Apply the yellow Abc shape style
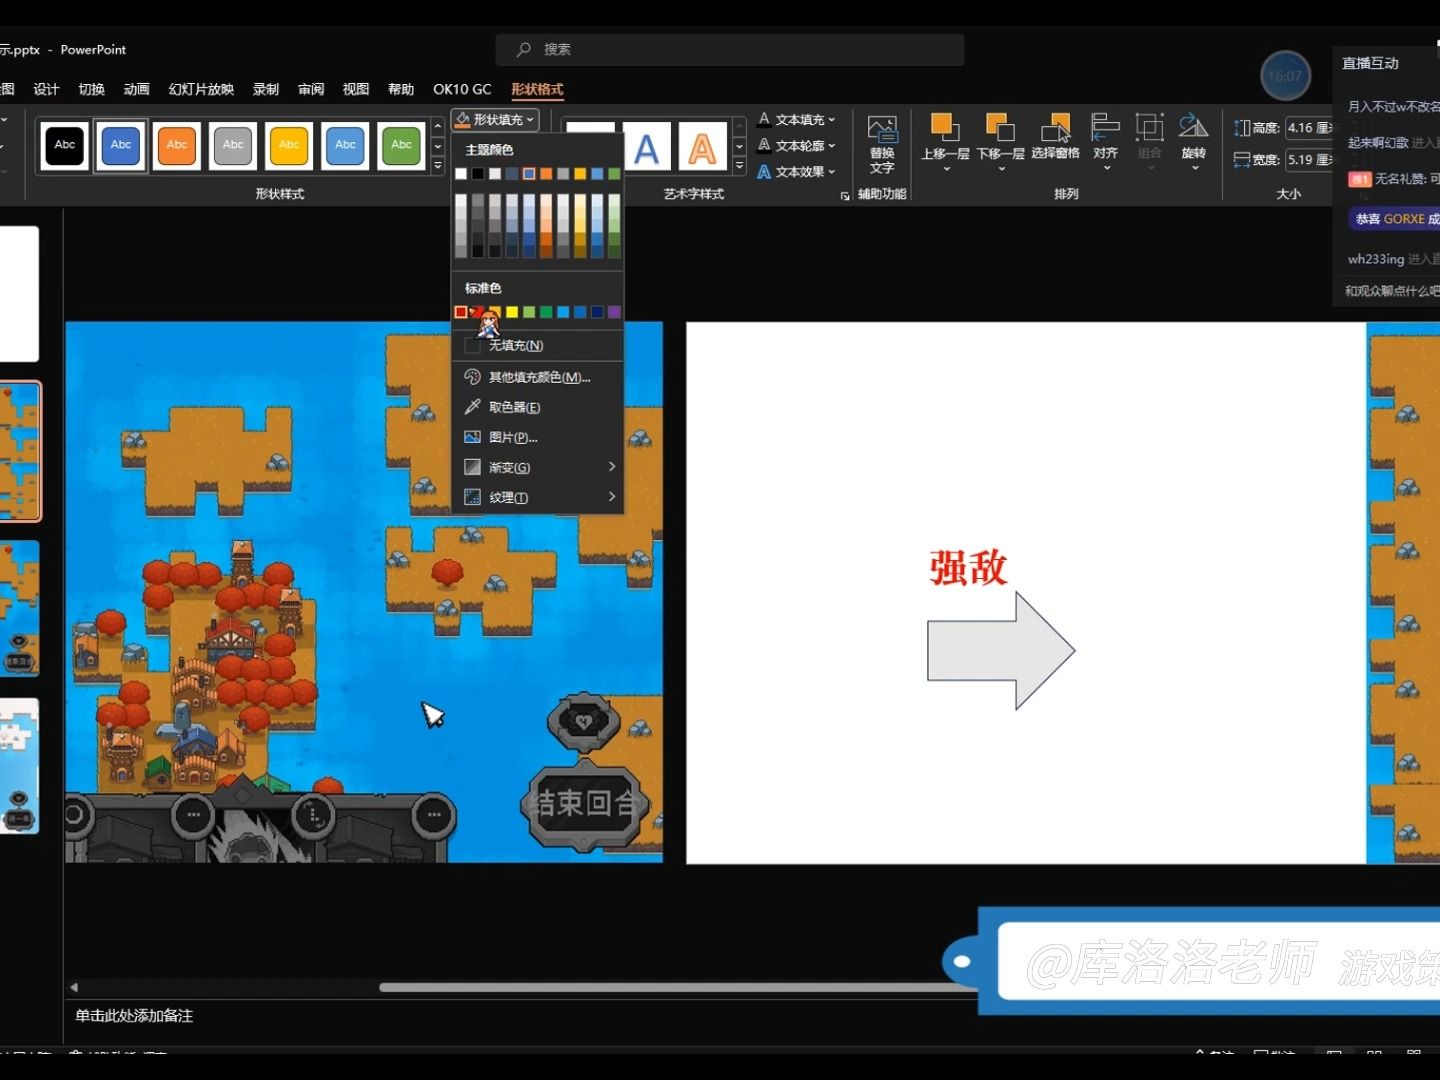 (x=289, y=145)
